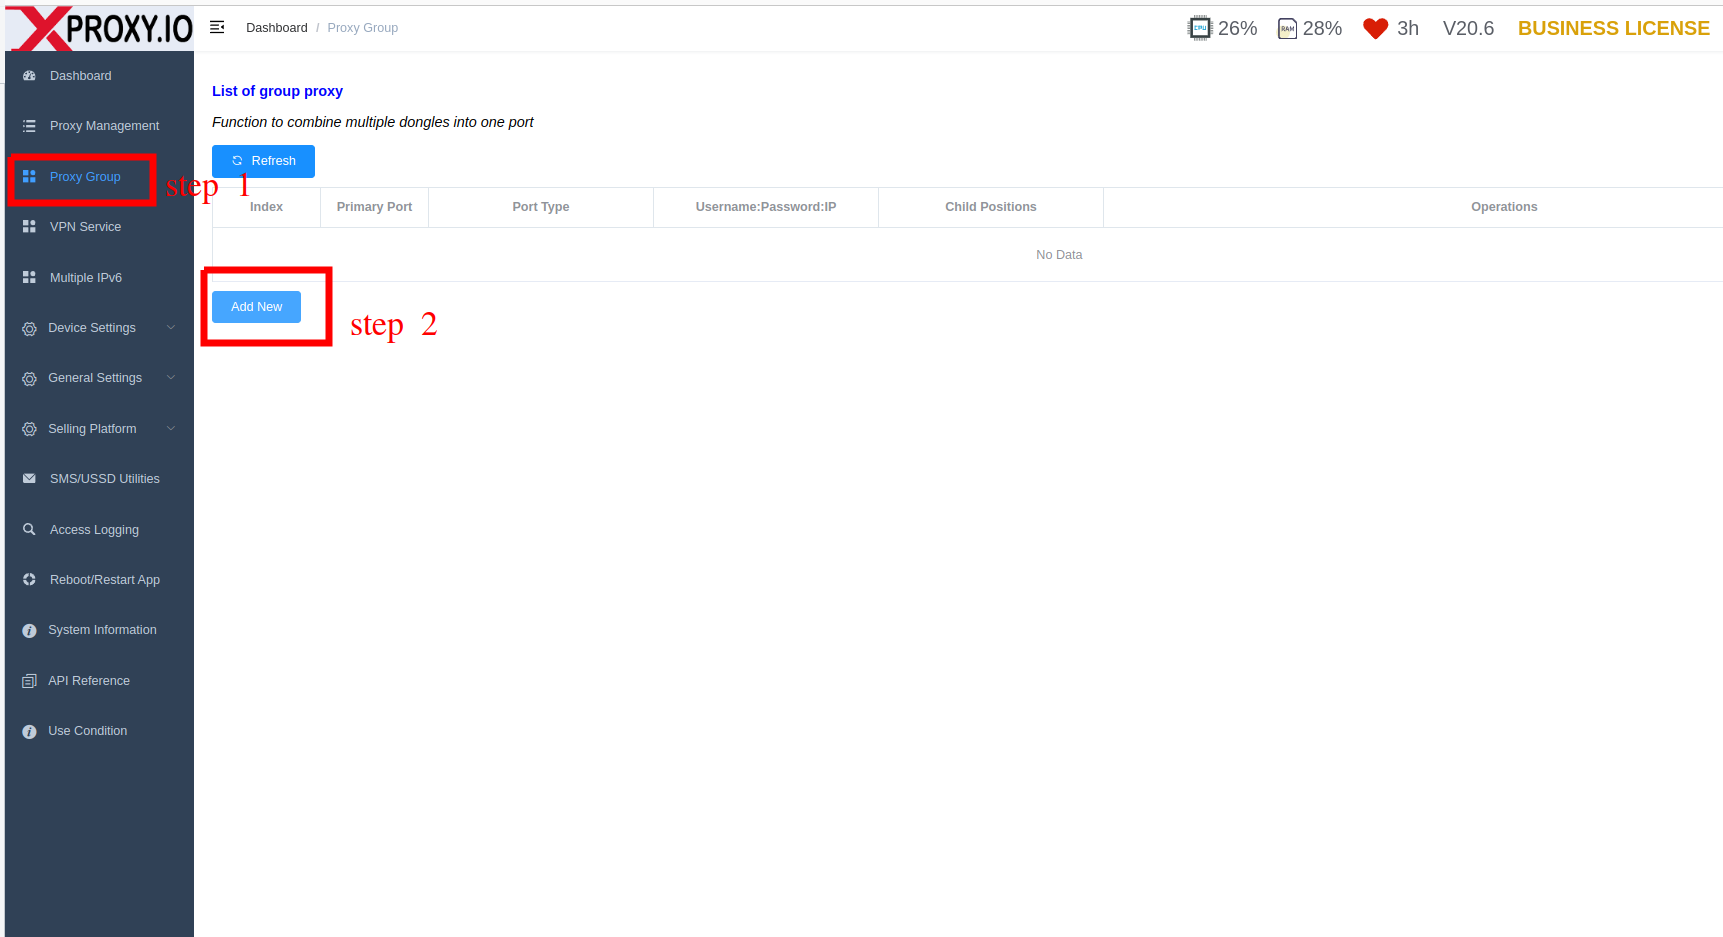Click the Primary Port column header

click(x=374, y=207)
